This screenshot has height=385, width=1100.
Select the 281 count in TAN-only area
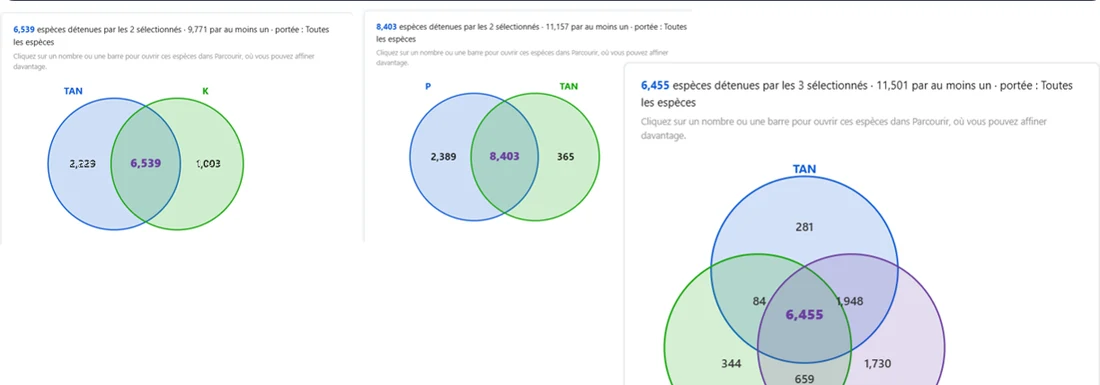pos(804,227)
